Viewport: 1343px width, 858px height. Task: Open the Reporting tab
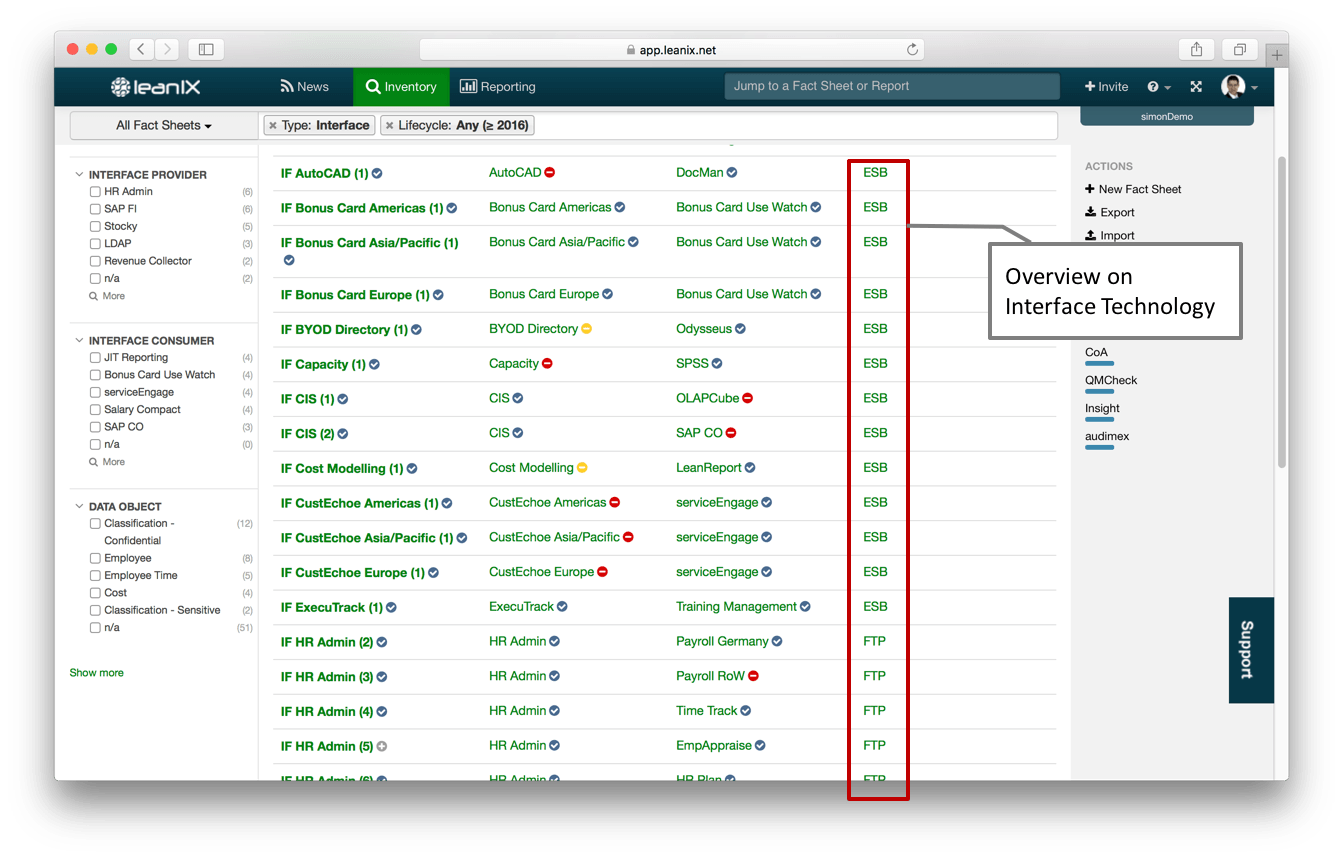point(498,87)
